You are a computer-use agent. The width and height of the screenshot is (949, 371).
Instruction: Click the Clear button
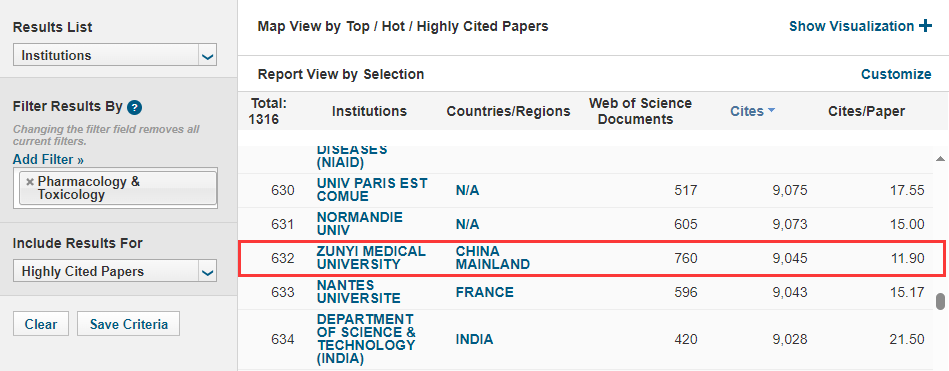click(x=41, y=324)
